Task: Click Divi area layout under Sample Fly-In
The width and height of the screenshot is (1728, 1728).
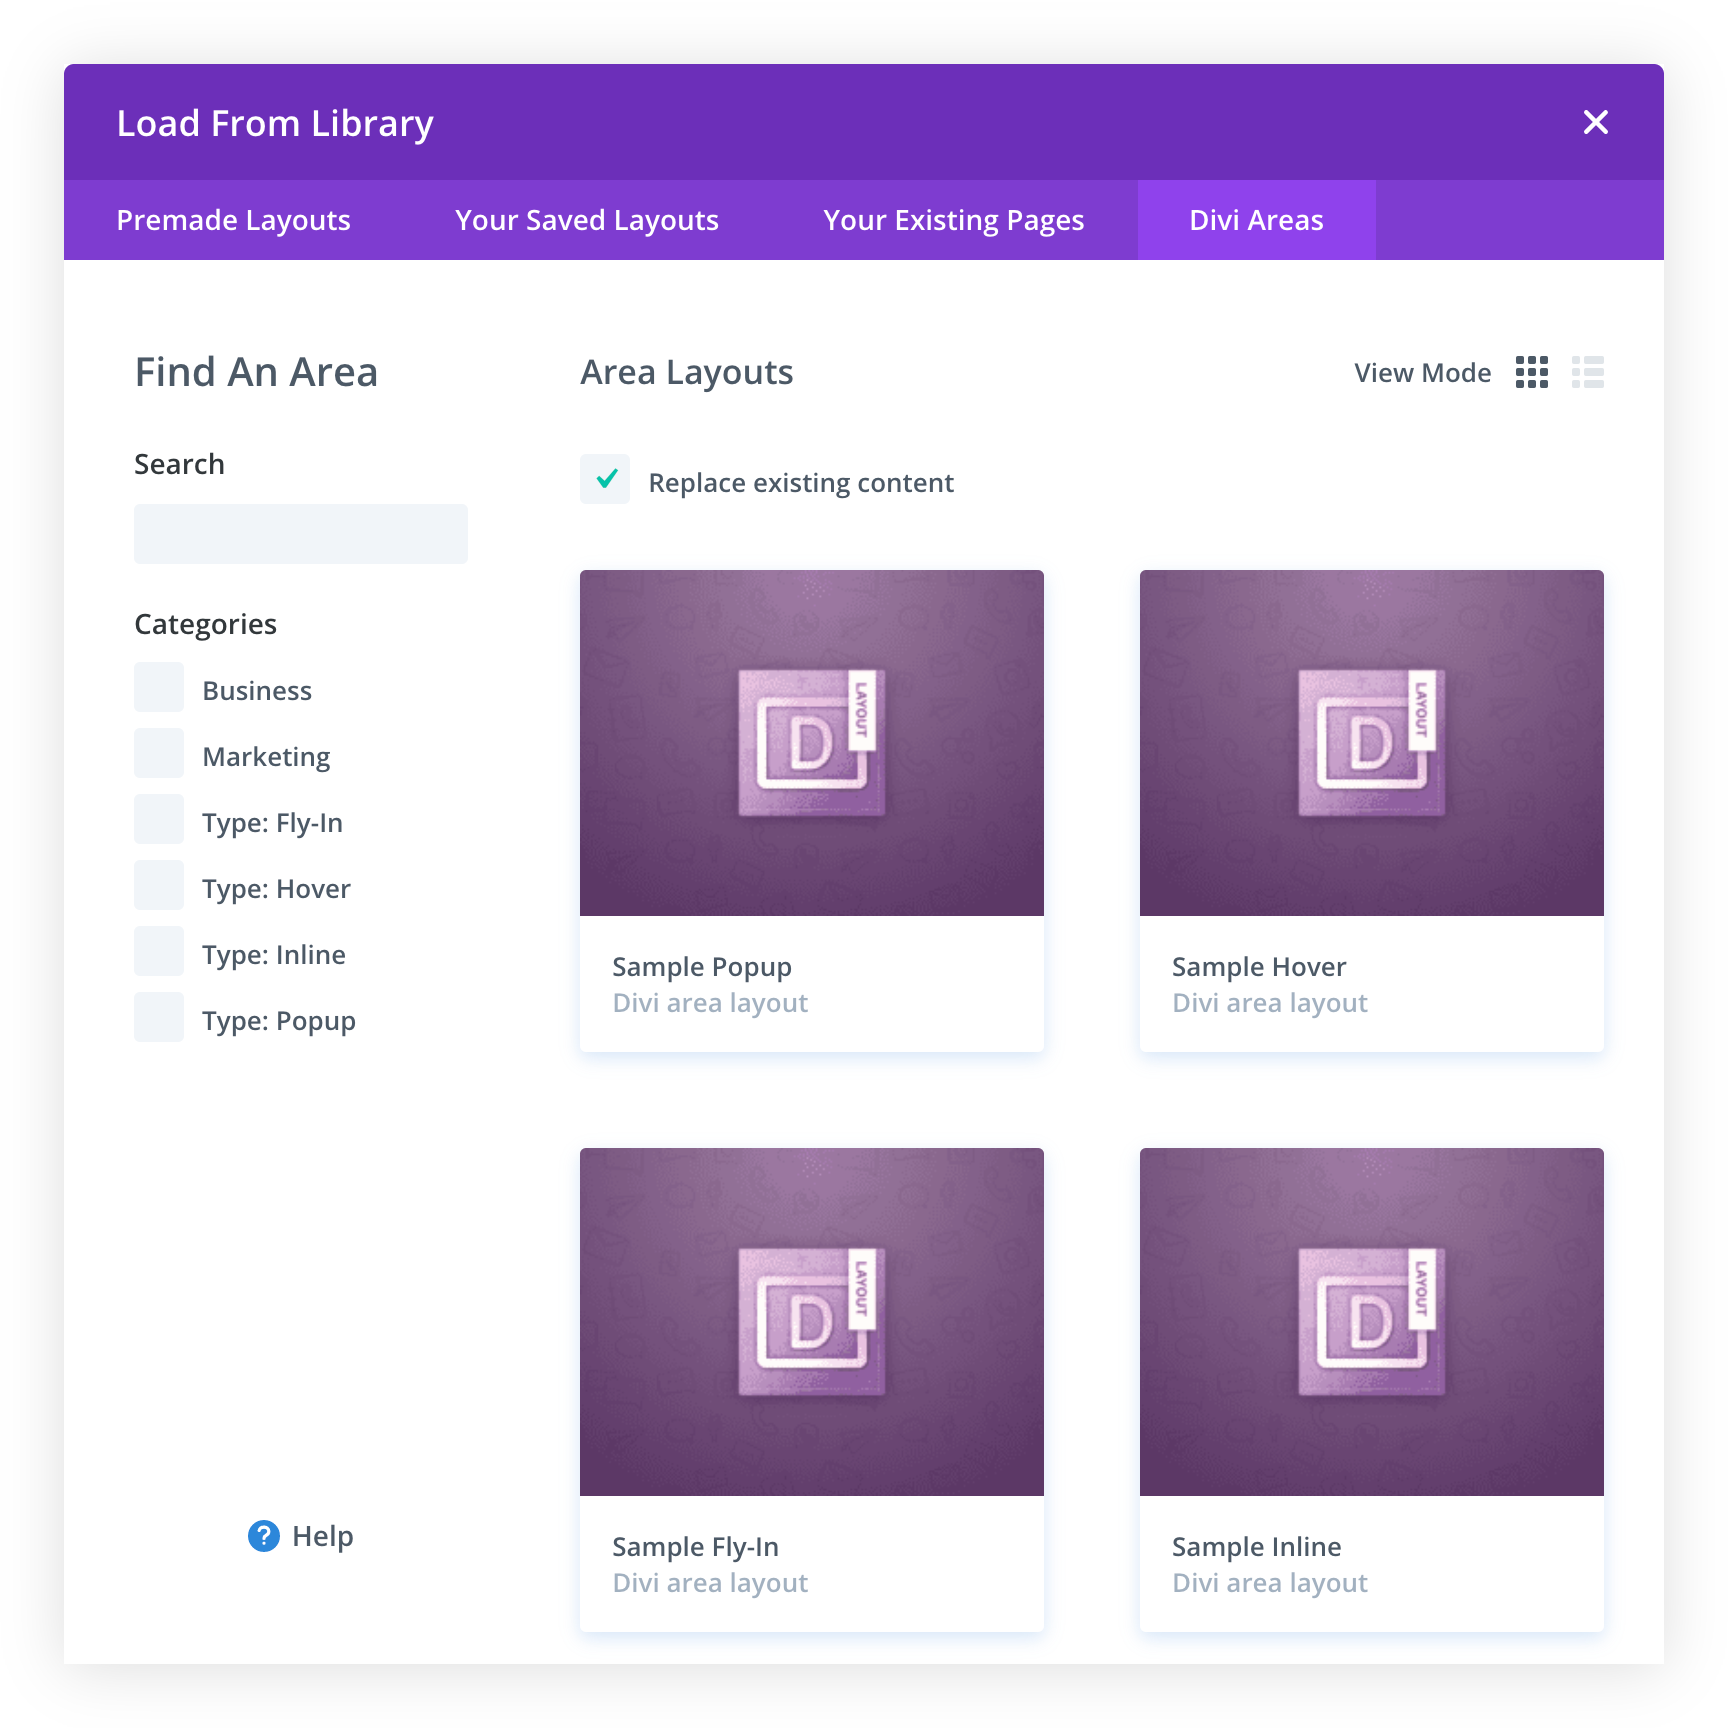Action: pyautogui.click(x=710, y=1583)
